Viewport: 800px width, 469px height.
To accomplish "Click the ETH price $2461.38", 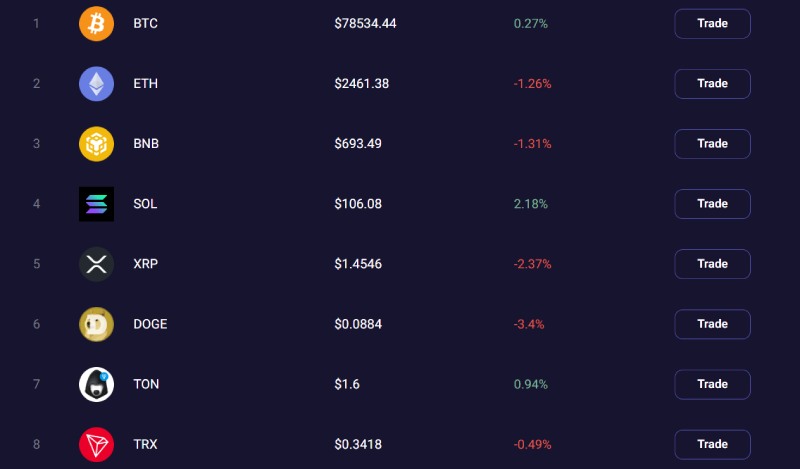I will (x=362, y=84).
